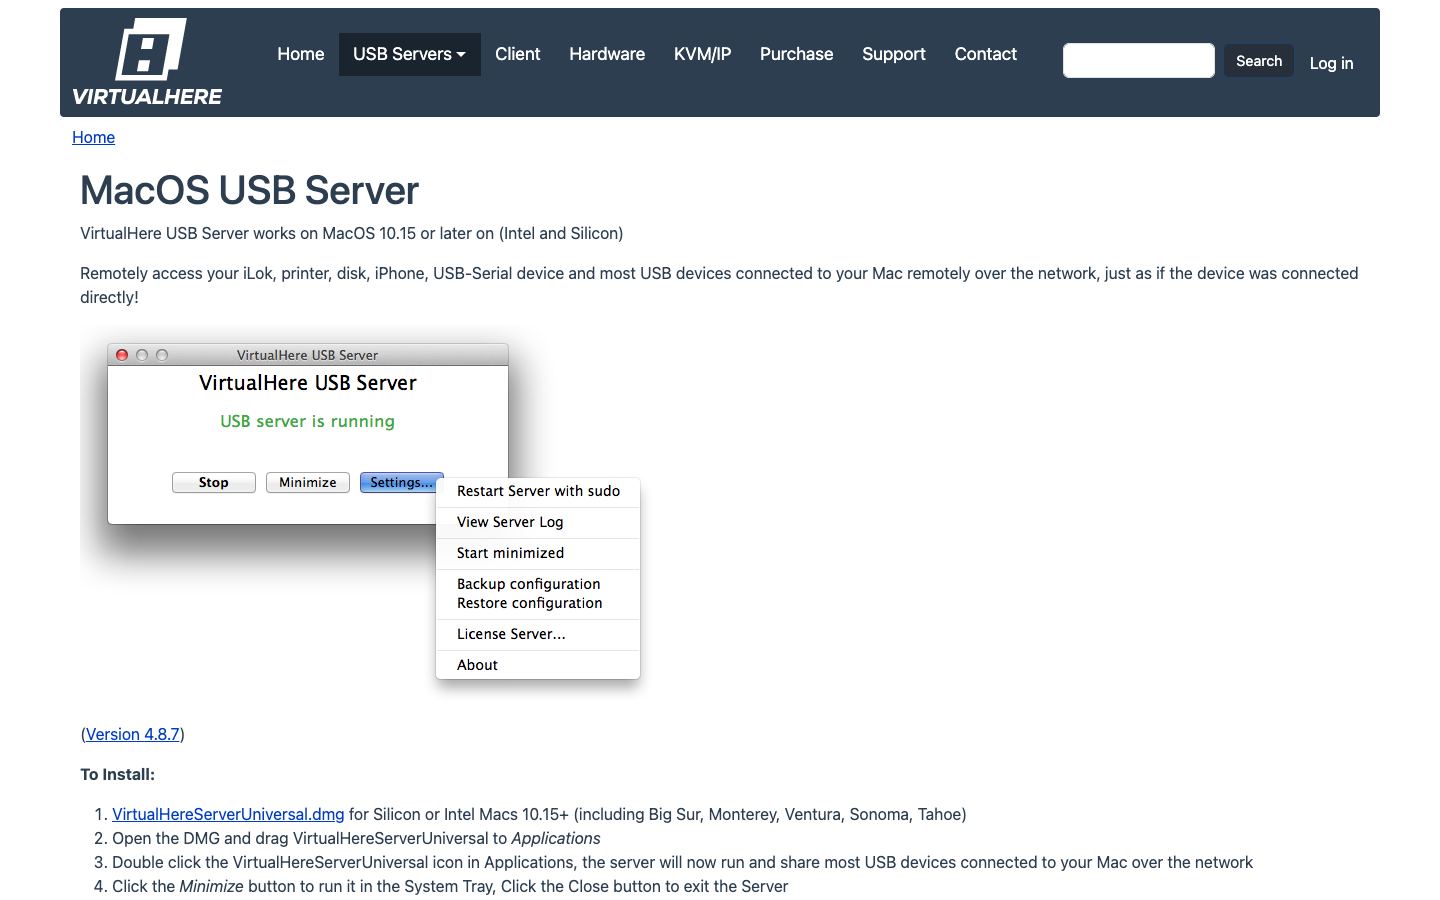This screenshot has width=1440, height=900.
Task: Focus the site search input field
Action: pos(1138,61)
